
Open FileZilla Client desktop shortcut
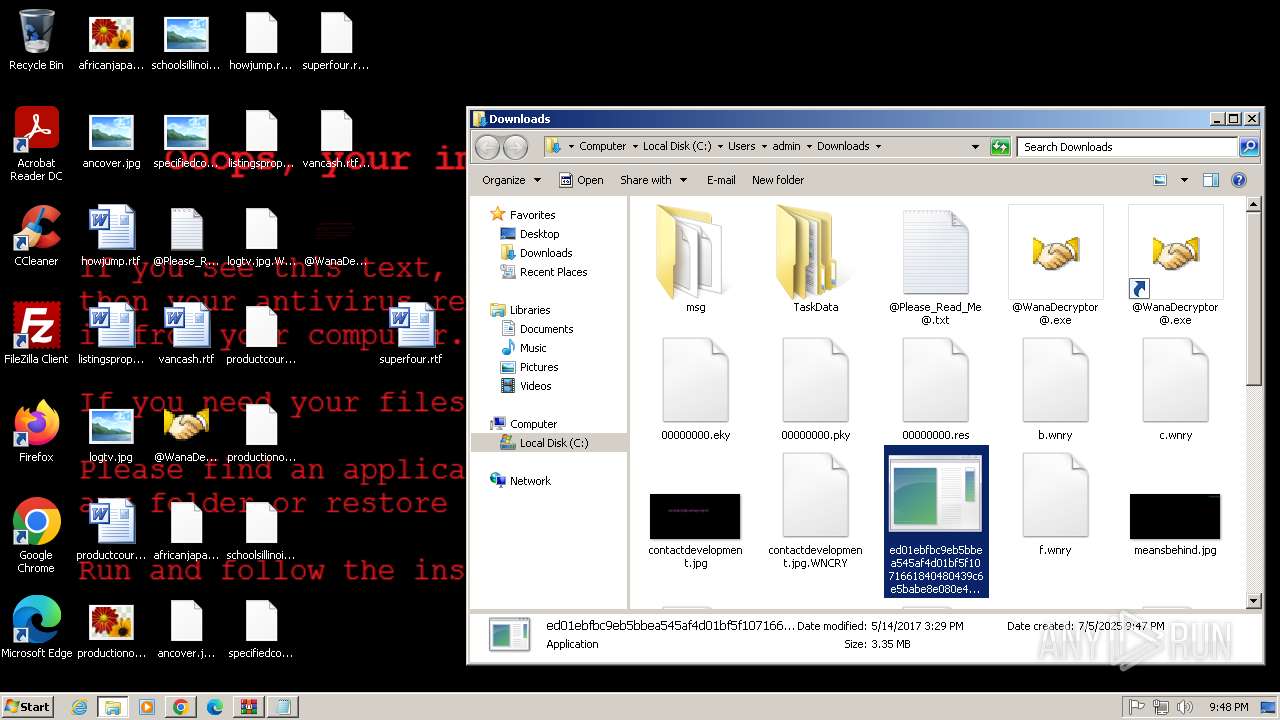pyautogui.click(x=36, y=334)
